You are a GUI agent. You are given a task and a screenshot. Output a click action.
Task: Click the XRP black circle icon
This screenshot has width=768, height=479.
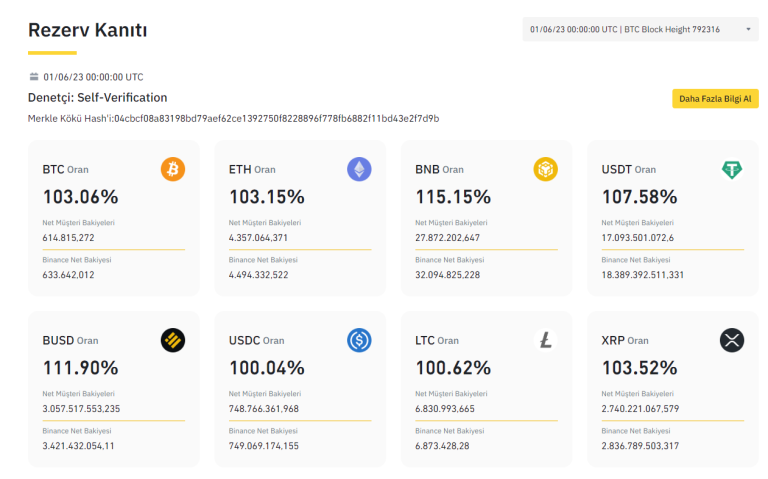732,340
